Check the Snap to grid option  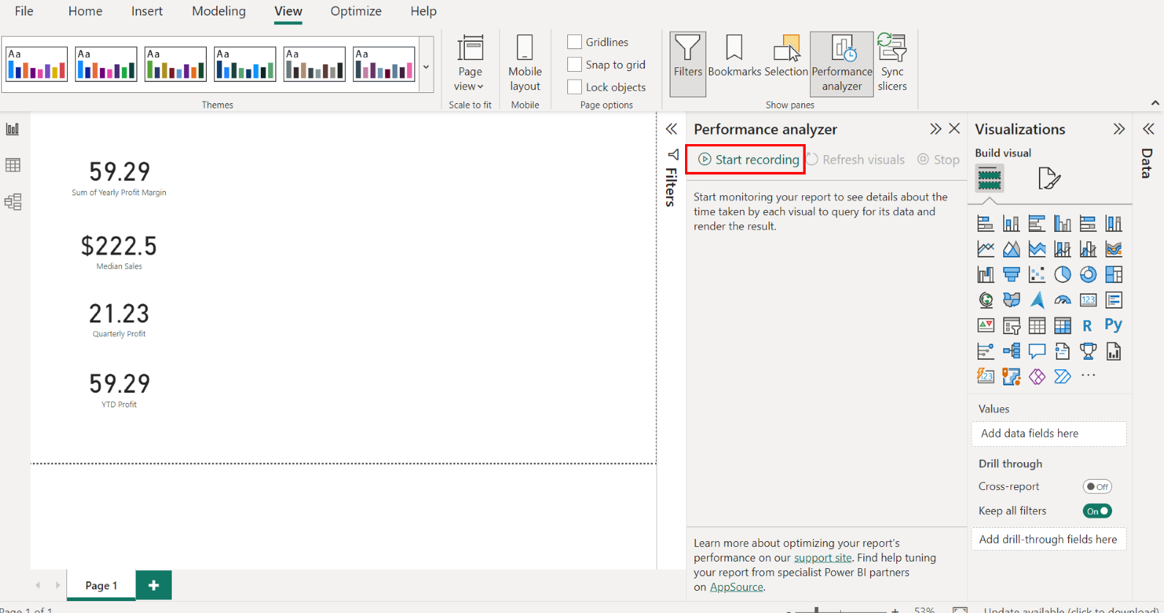click(575, 64)
